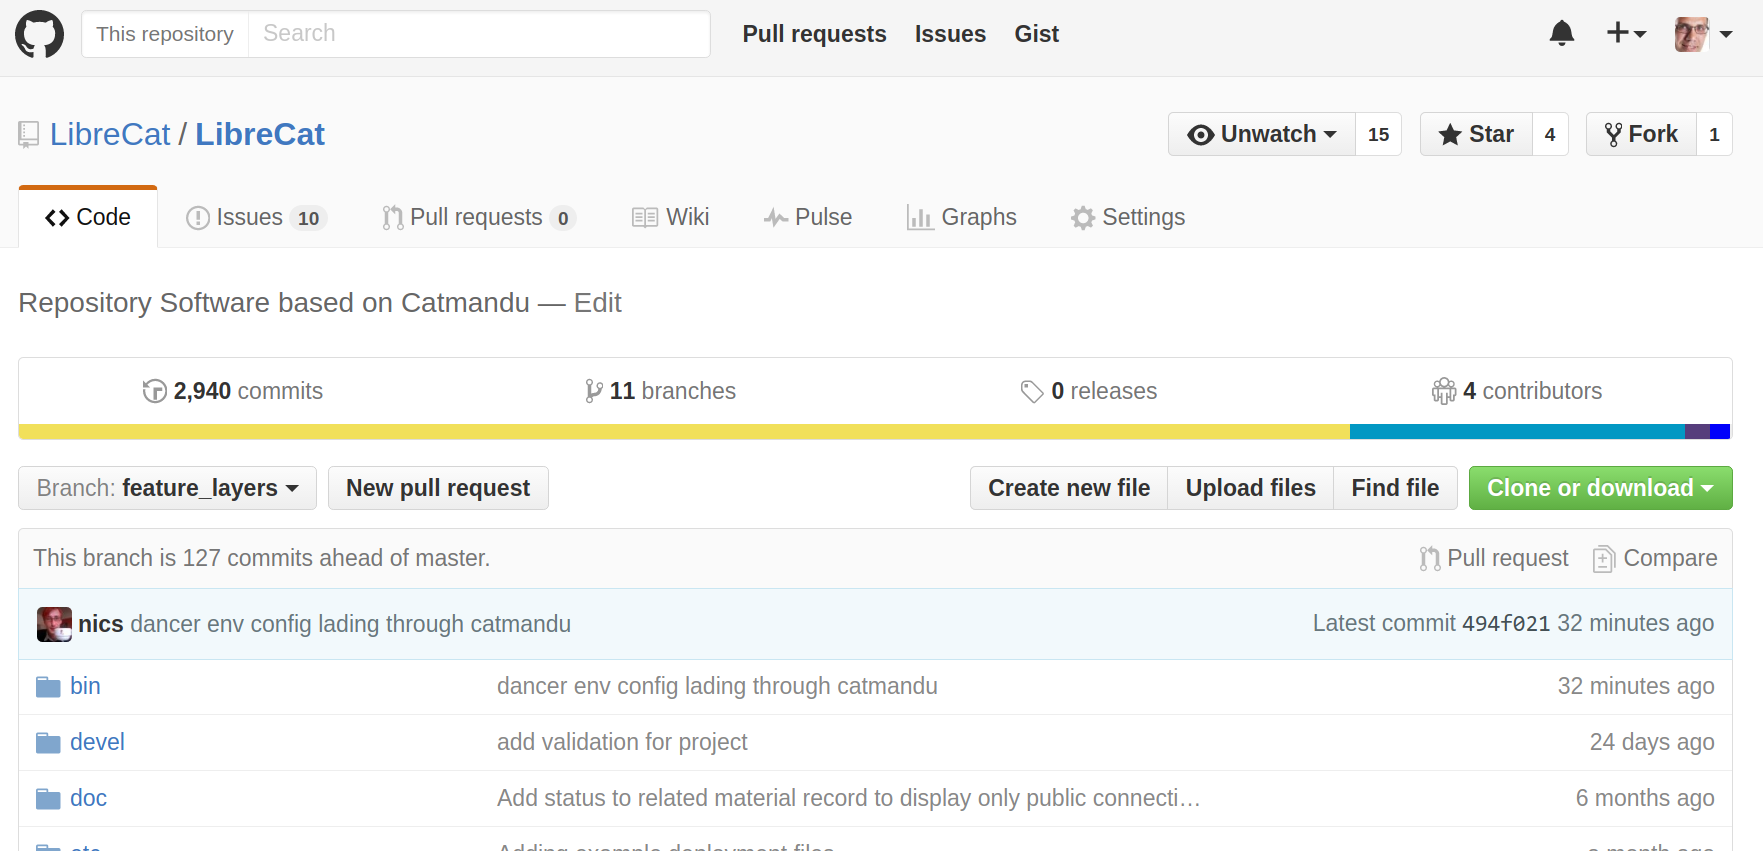
Task: Click the tag icon beside 0 releases
Action: pos(1032,391)
